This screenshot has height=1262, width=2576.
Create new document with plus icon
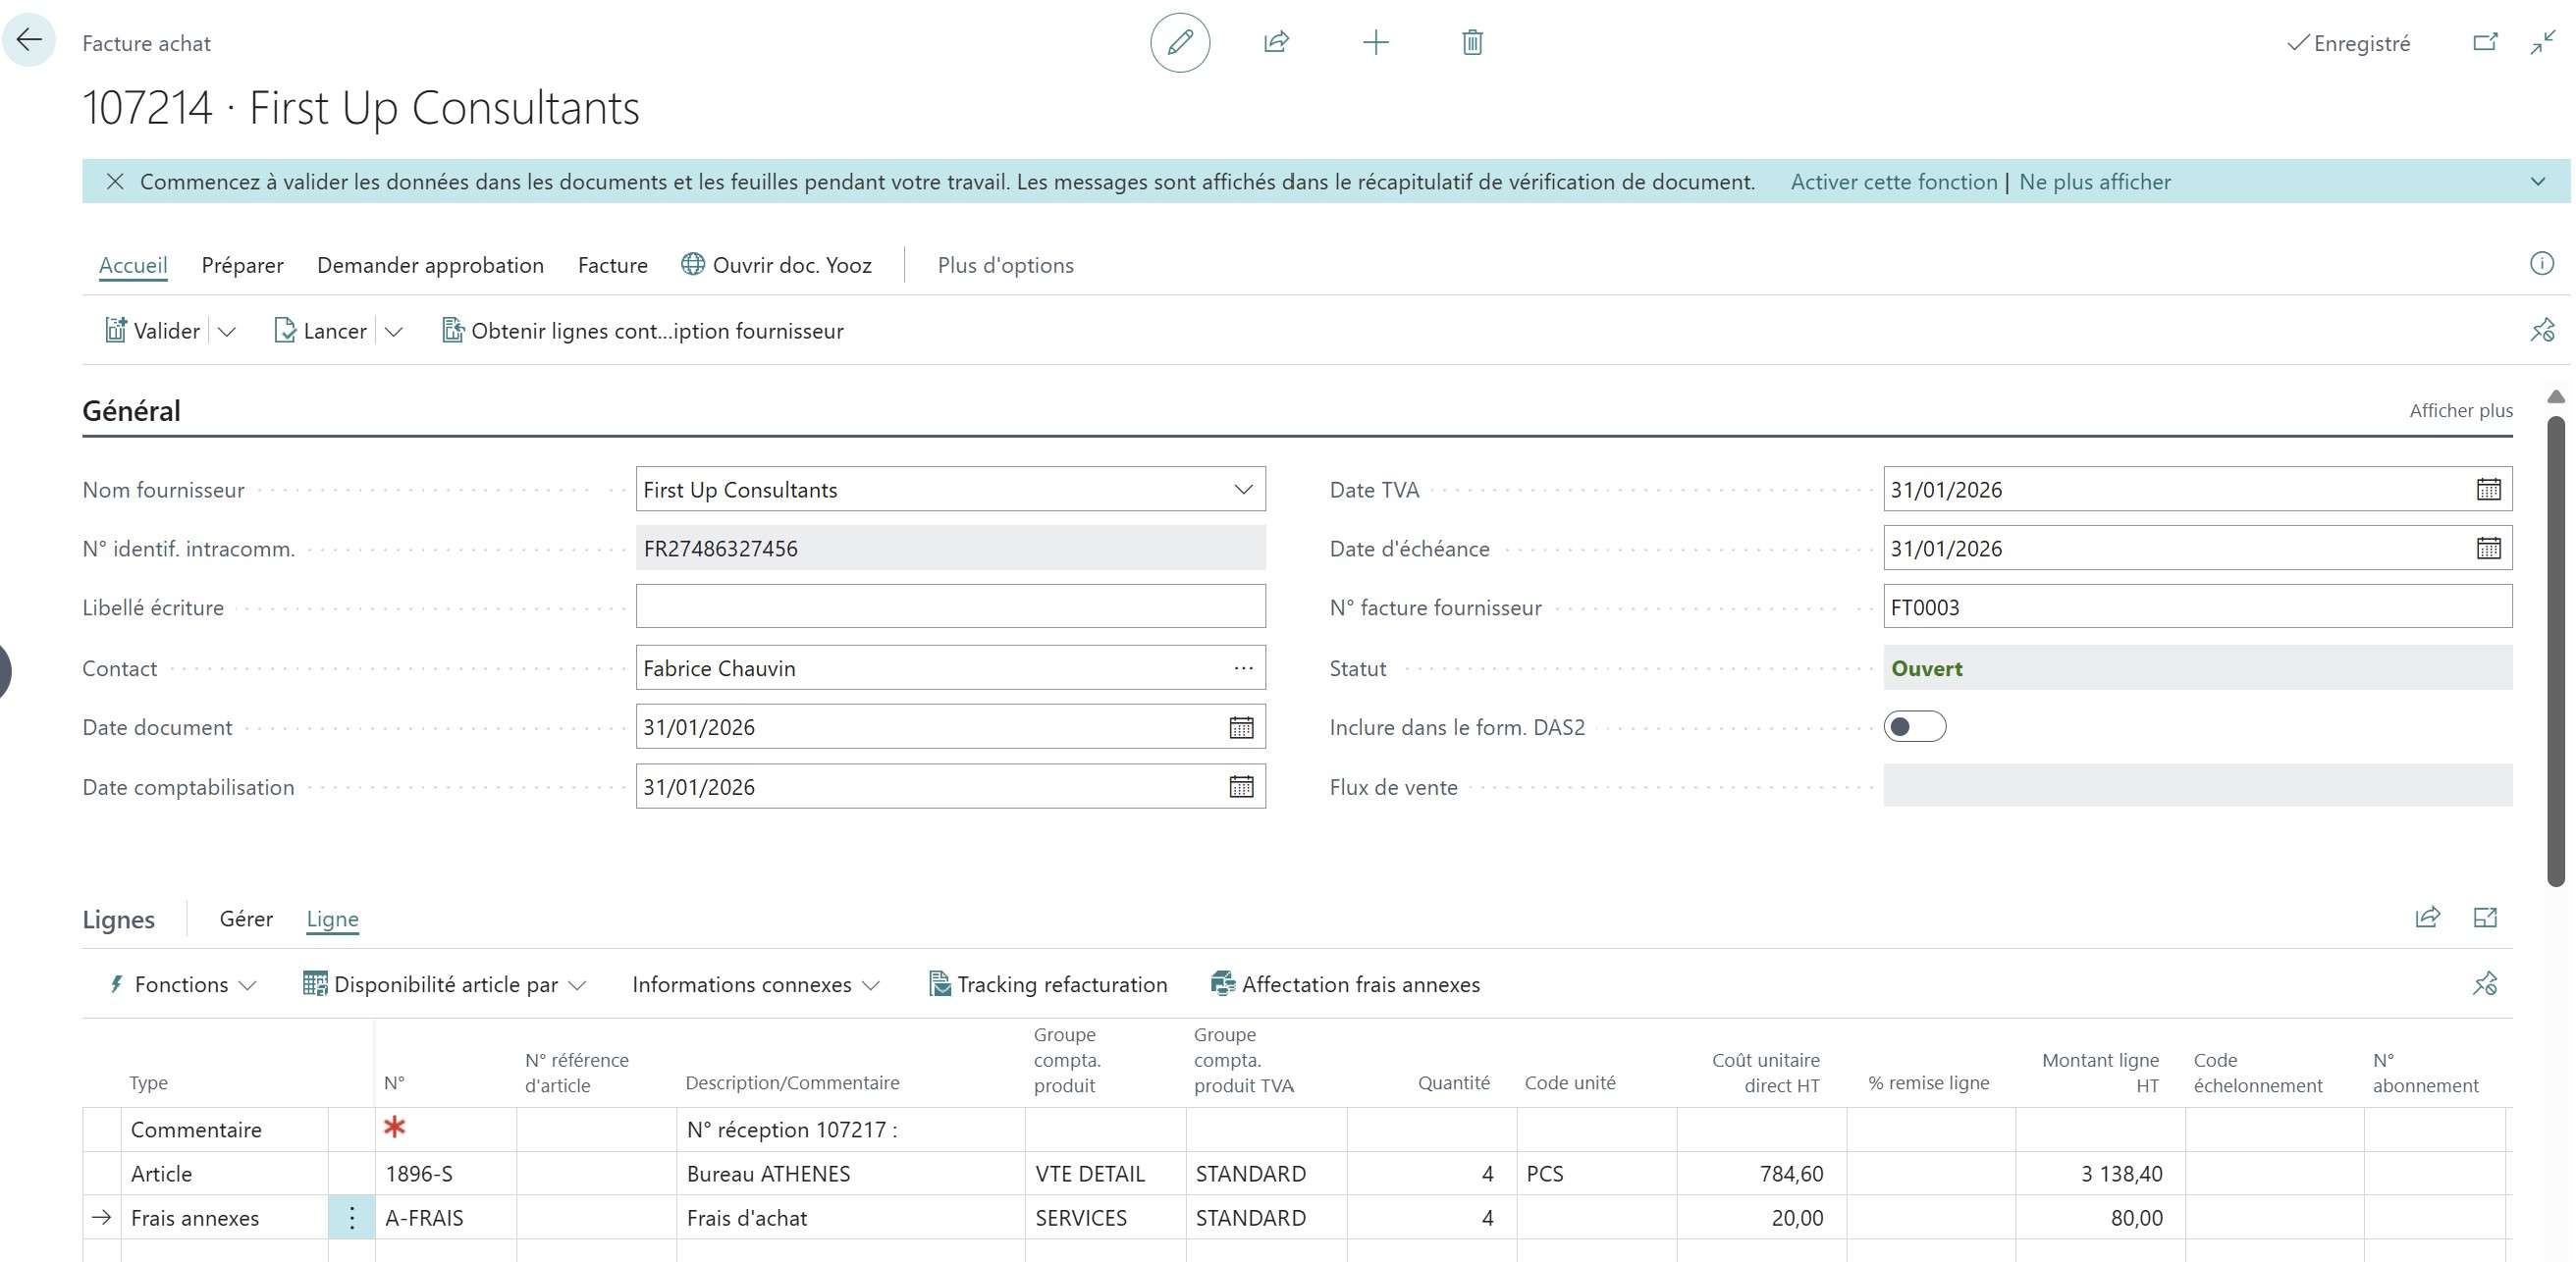(1376, 42)
